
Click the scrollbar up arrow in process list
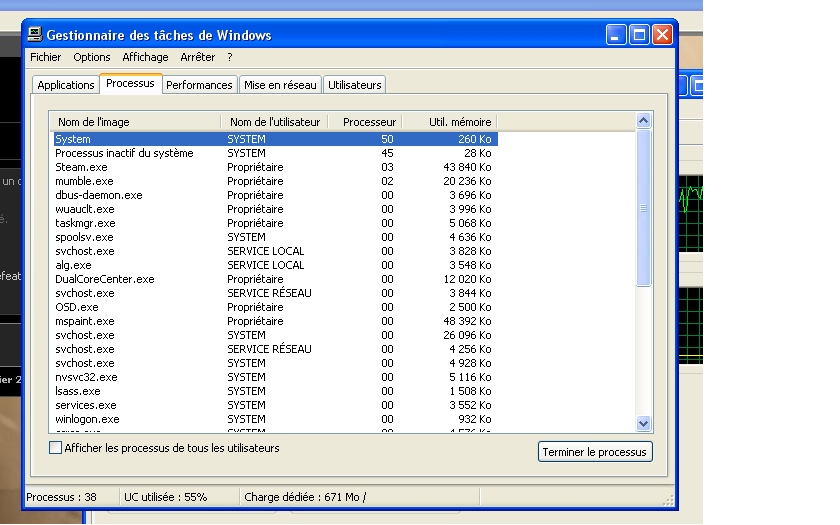coord(643,121)
